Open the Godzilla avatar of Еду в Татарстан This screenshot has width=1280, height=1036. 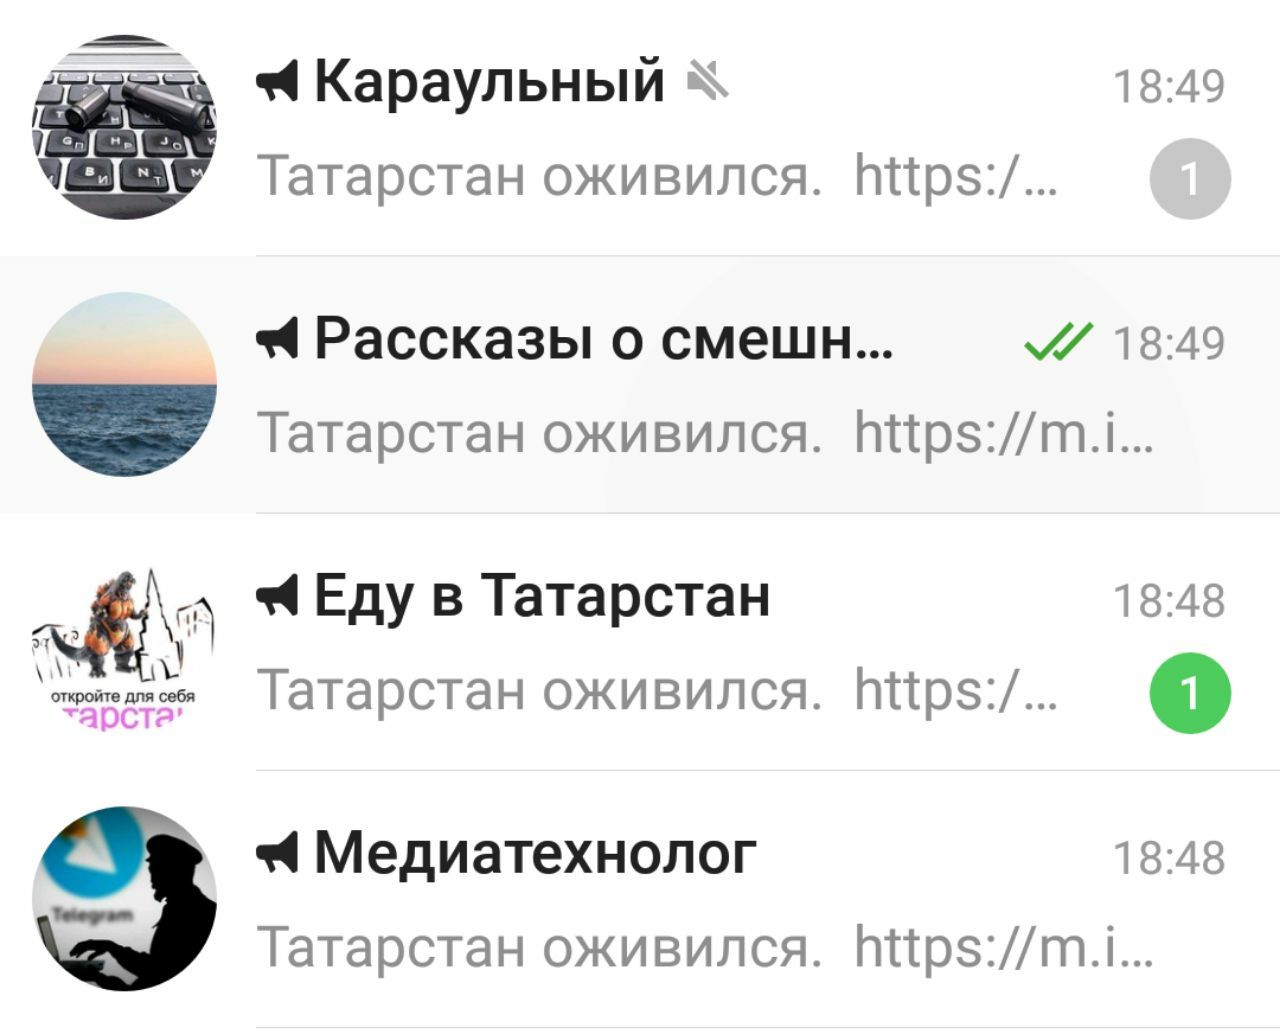click(124, 642)
